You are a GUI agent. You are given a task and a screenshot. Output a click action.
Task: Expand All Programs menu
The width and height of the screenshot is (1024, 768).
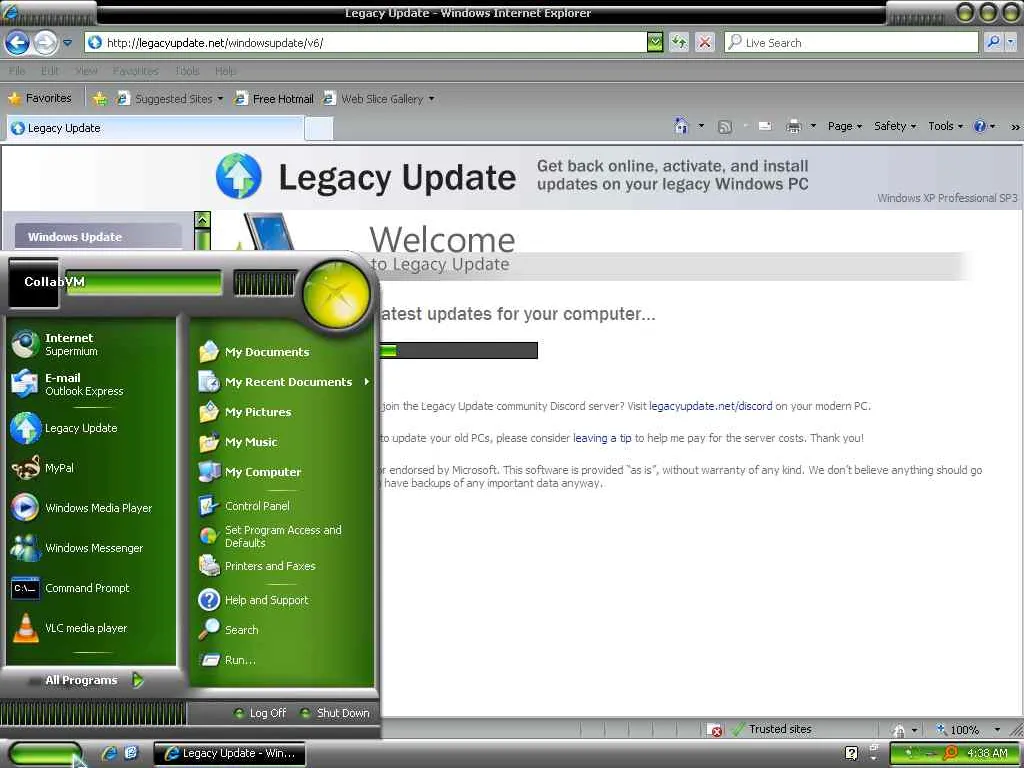pos(91,680)
